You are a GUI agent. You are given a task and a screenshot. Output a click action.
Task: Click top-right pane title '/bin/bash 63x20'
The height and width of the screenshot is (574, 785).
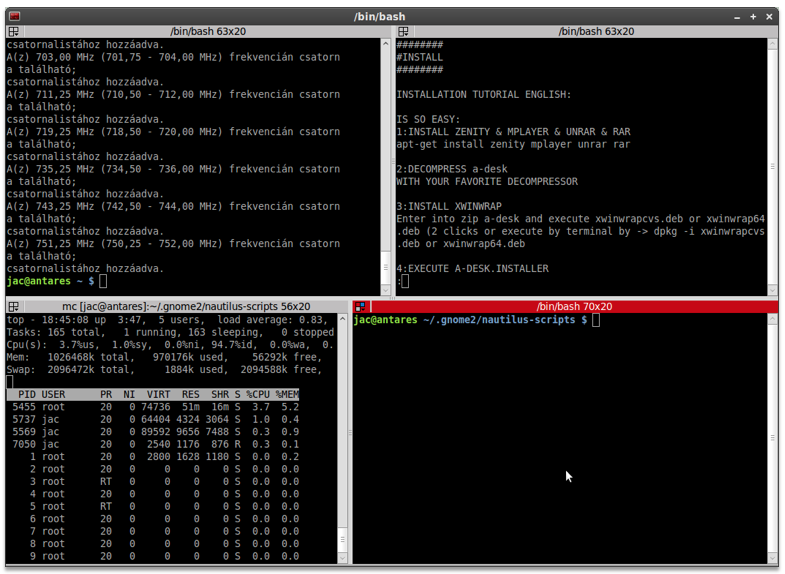click(596, 32)
